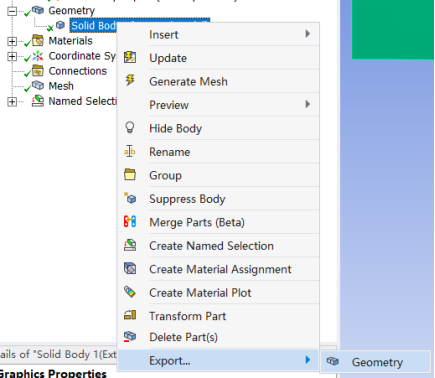
Task: Select Generate Mesh menu entry
Action: click(218, 81)
